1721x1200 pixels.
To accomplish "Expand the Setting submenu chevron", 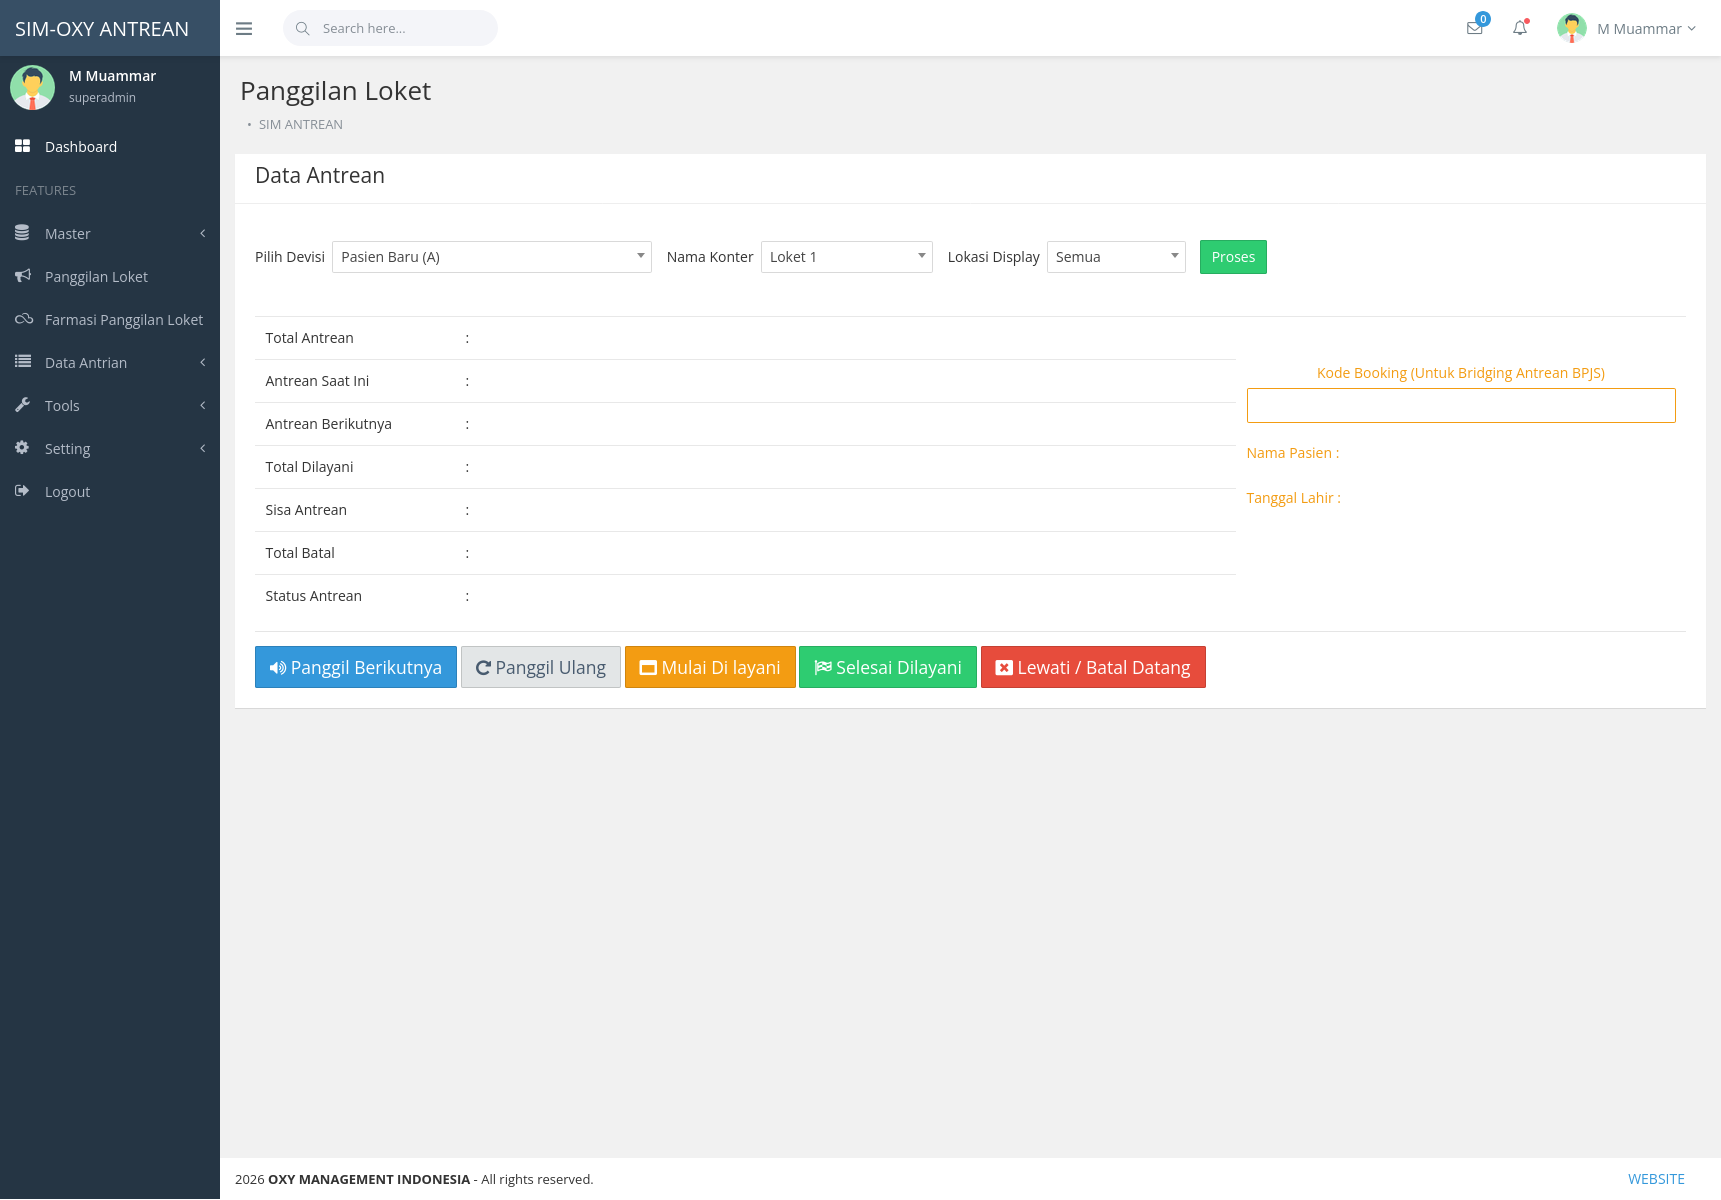I will (x=203, y=448).
